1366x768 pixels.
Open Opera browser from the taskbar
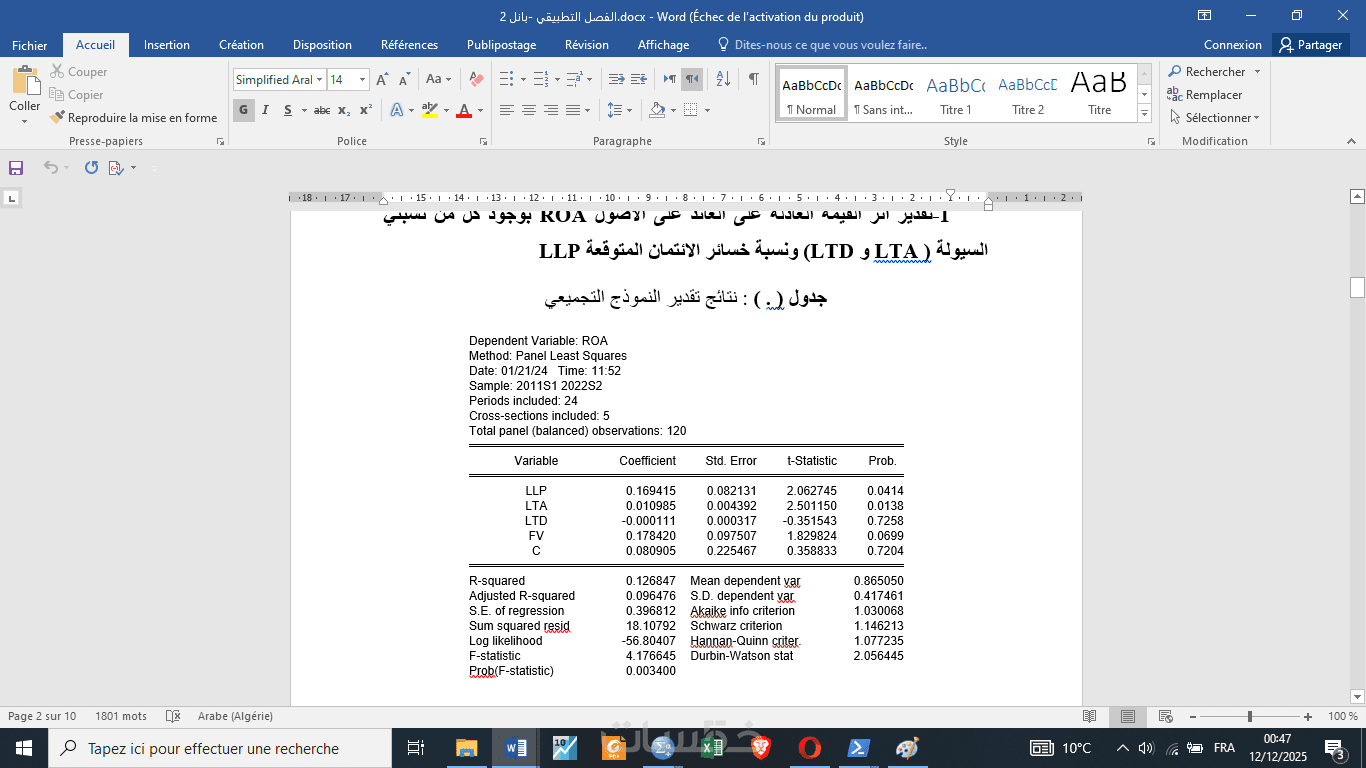click(810, 748)
